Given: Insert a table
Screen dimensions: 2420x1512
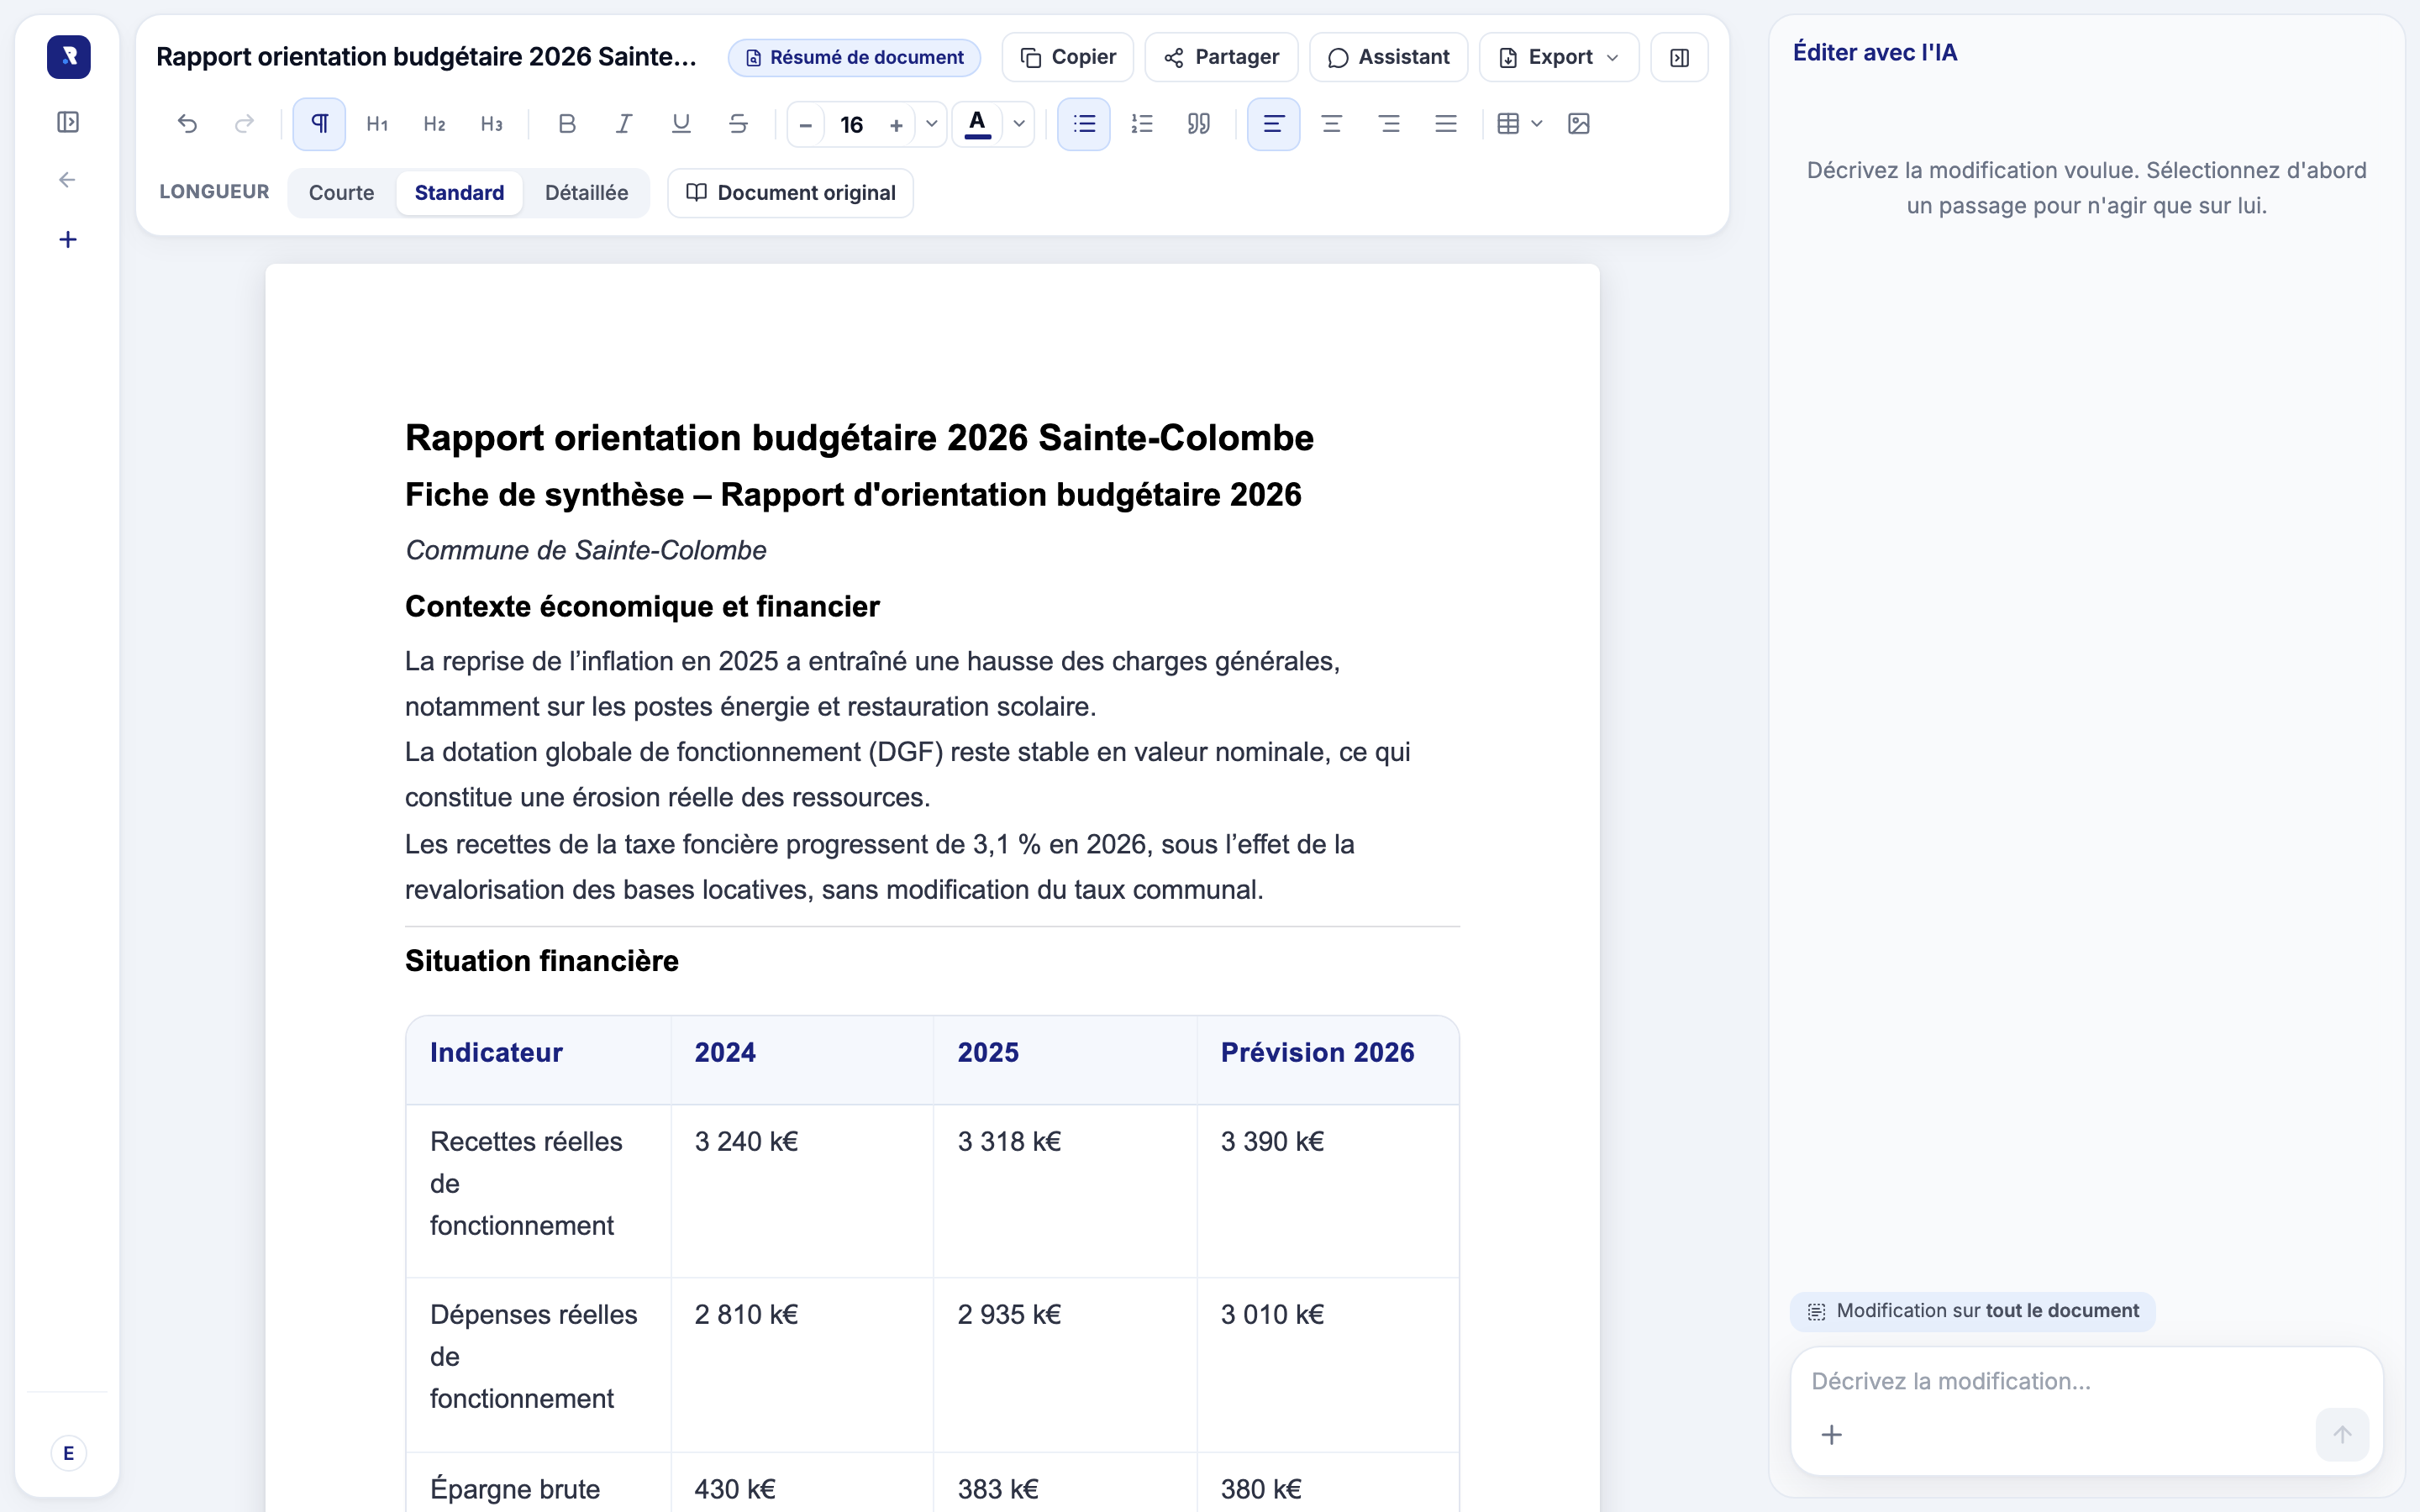Looking at the screenshot, I should pyautogui.click(x=1508, y=124).
